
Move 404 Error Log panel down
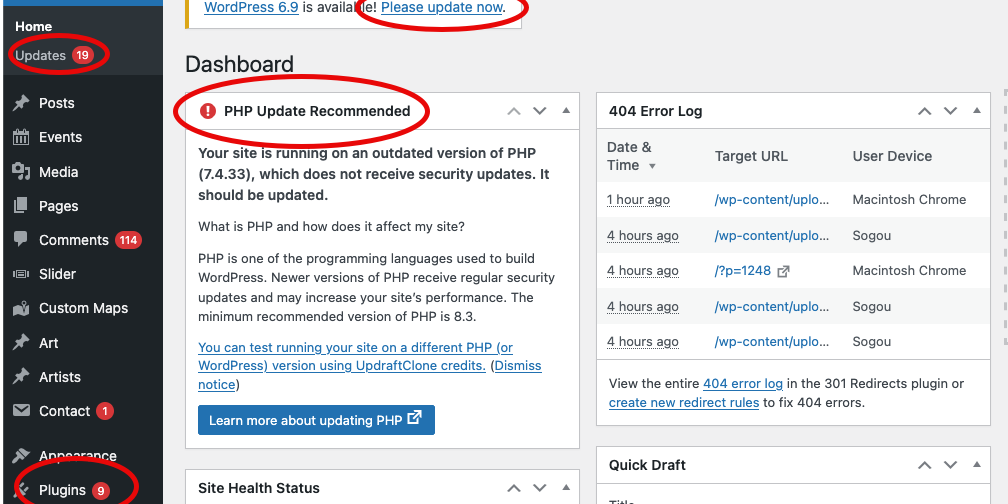pos(950,111)
